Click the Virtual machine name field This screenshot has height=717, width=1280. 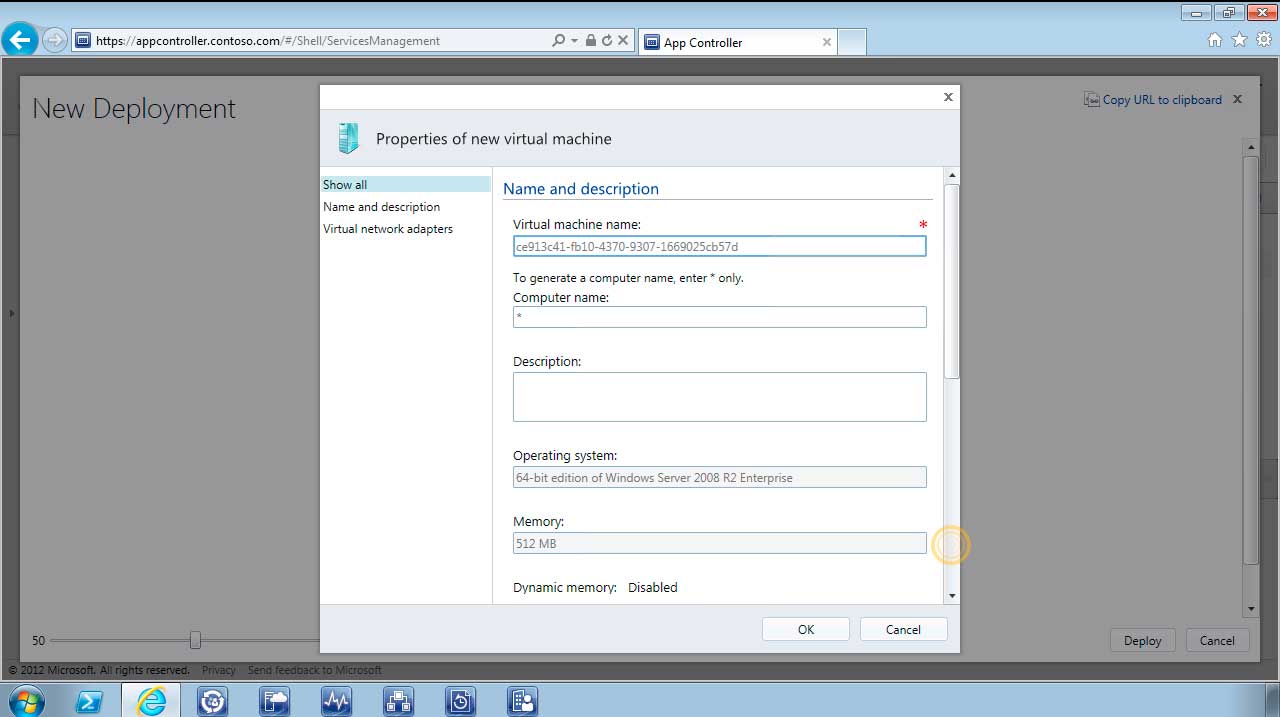(720, 246)
